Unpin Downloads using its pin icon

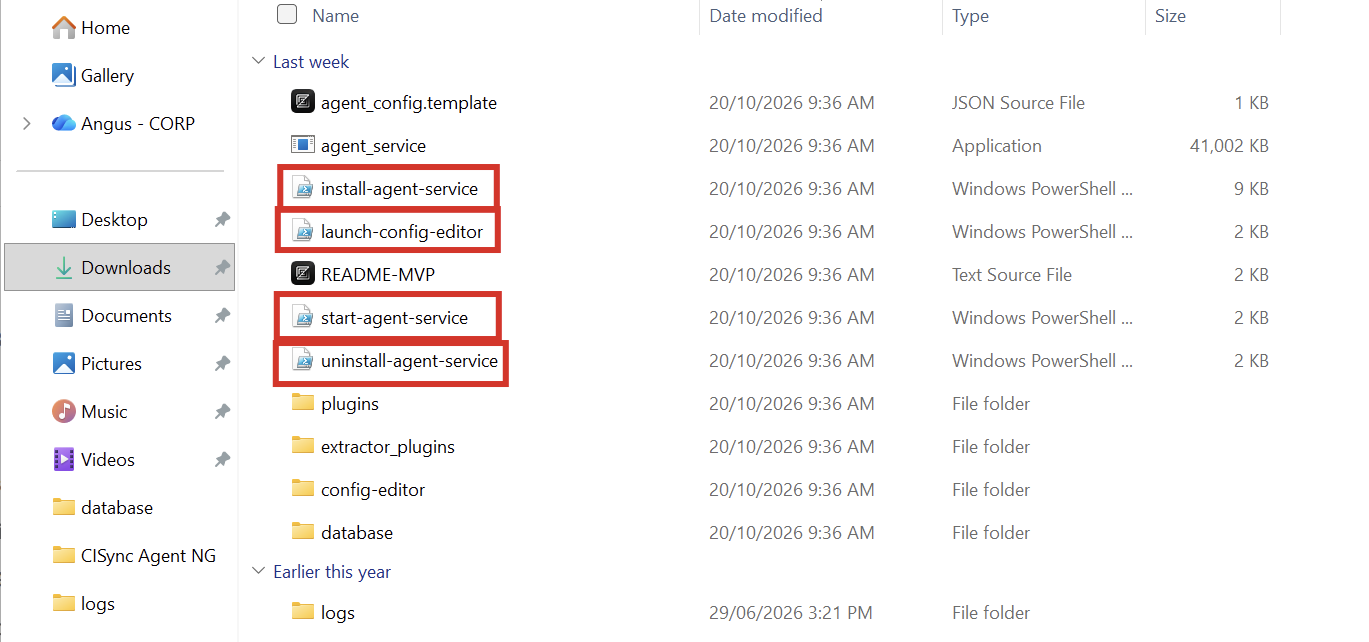(x=223, y=267)
